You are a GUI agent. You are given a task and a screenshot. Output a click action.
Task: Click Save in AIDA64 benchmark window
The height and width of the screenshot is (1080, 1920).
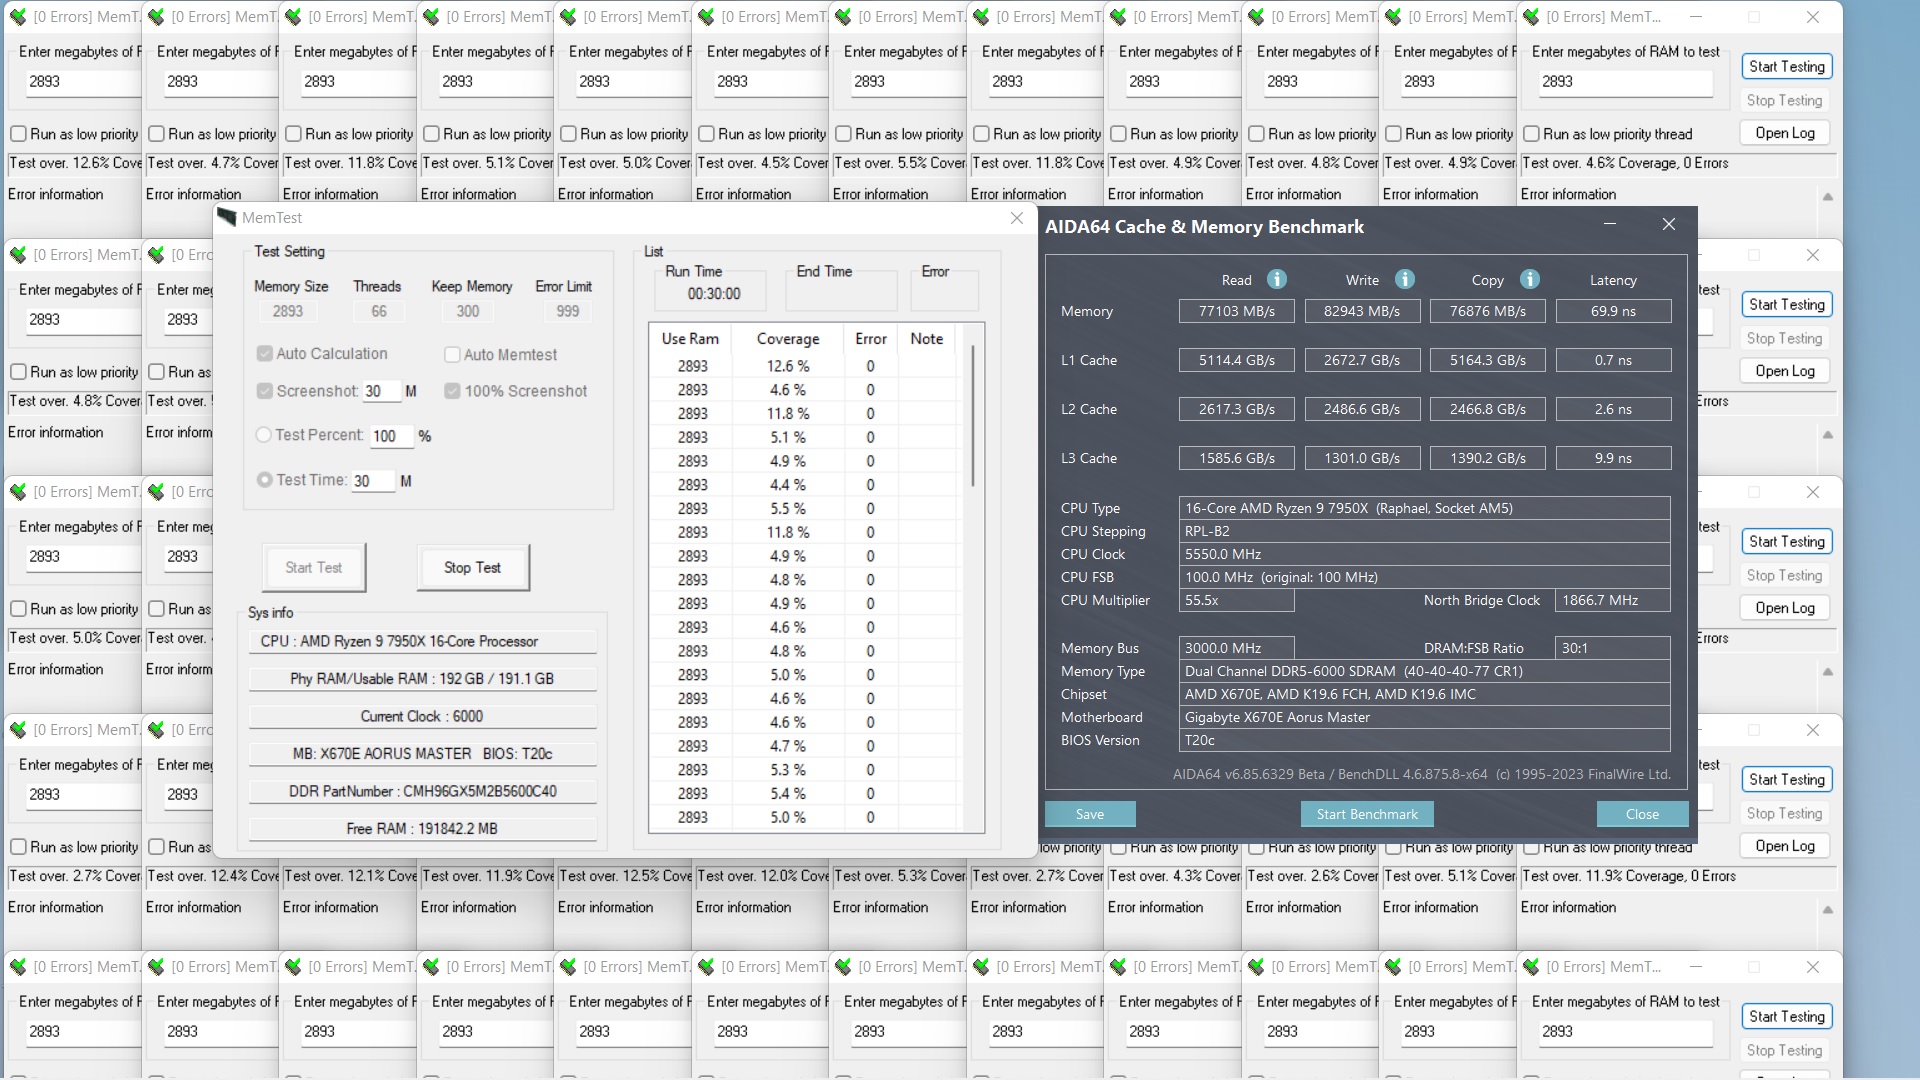pos(1090,814)
